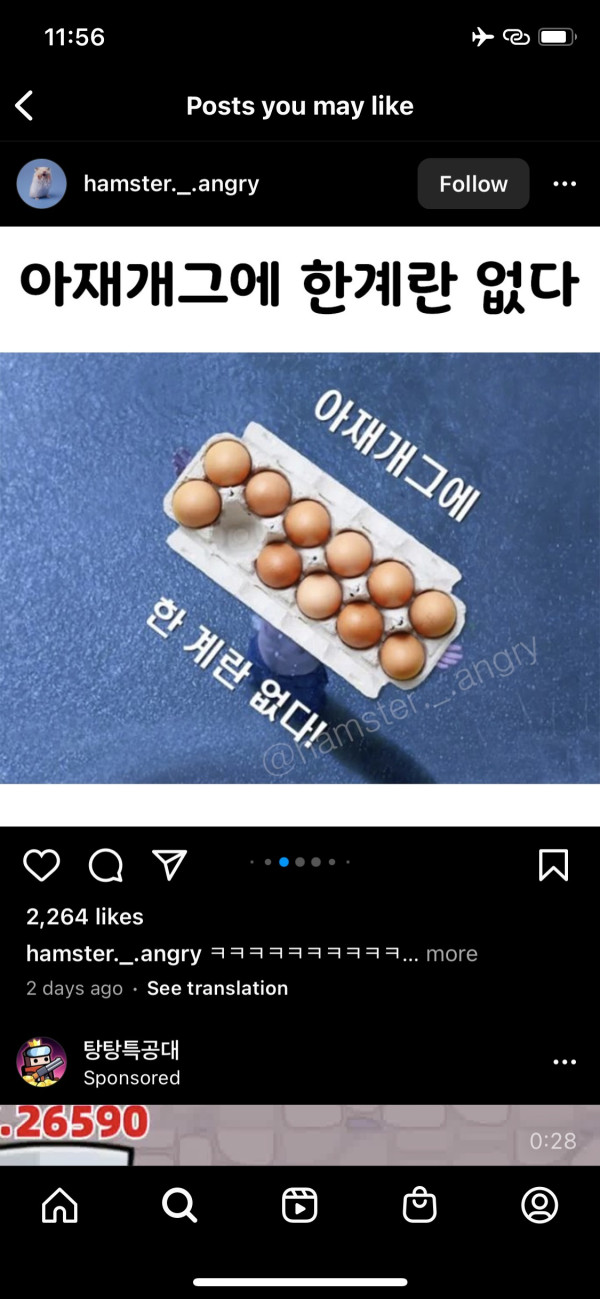Open comments with speech bubble icon
600x1299 pixels.
tap(105, 865)
